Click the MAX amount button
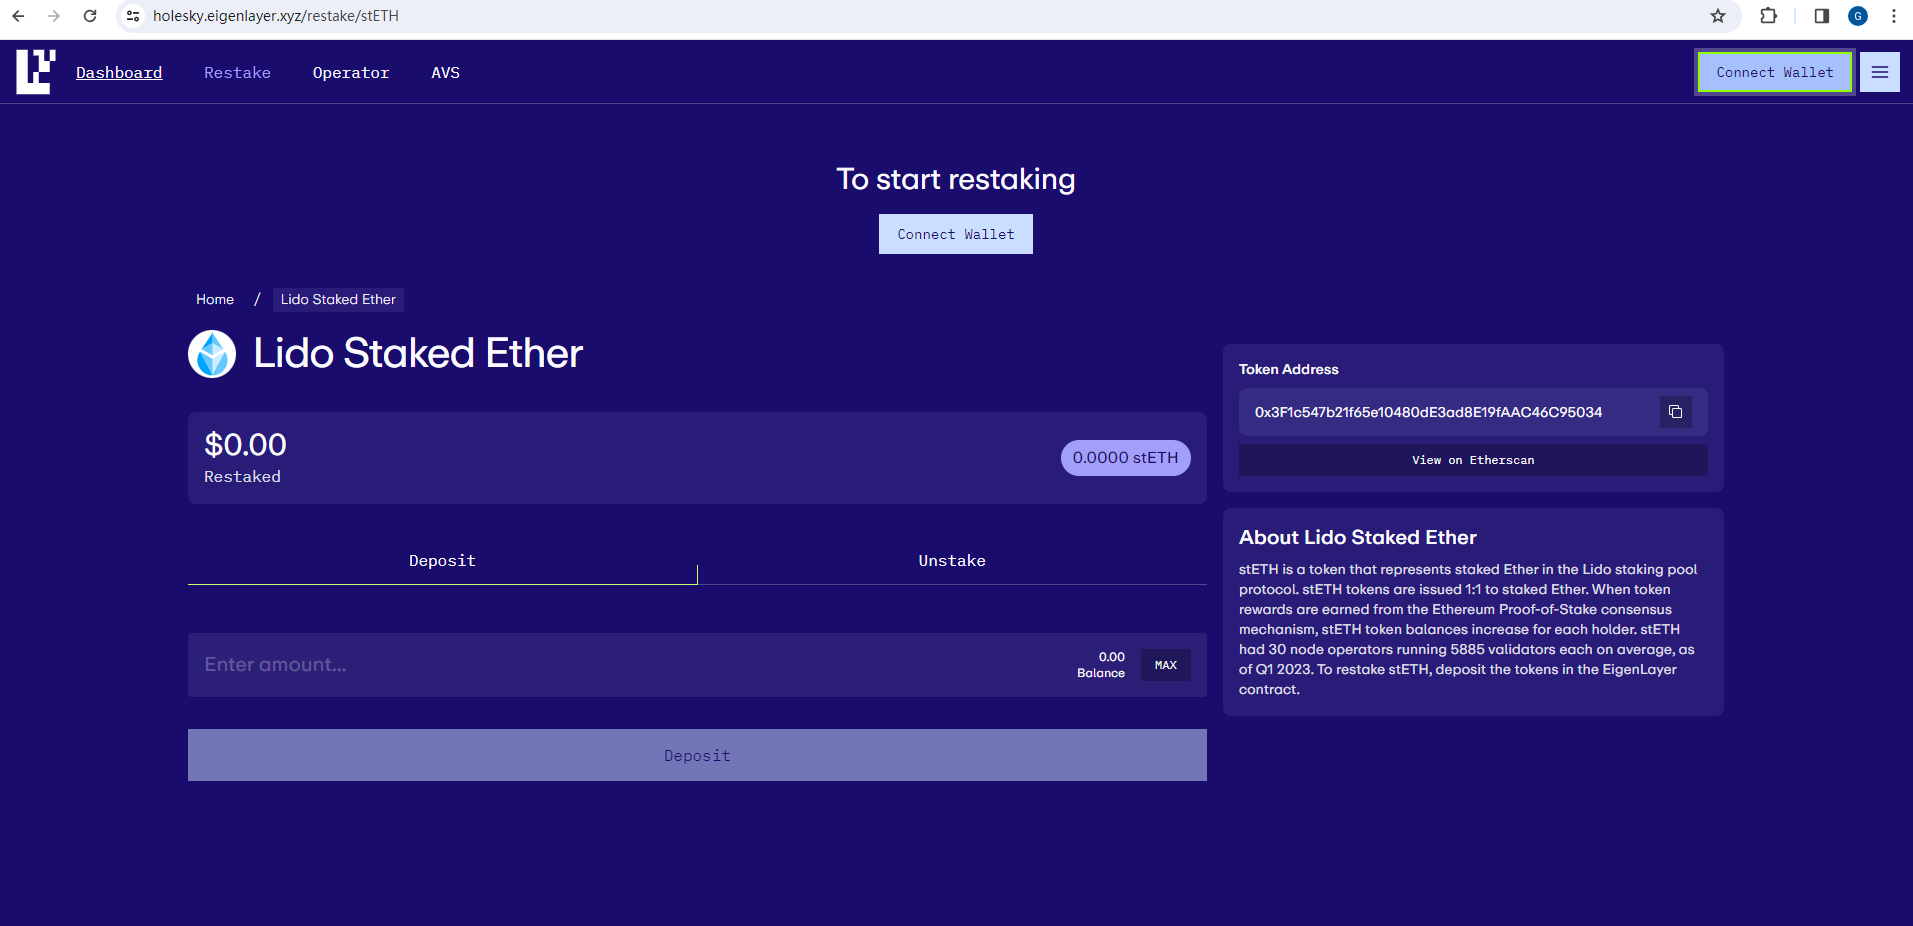The width and height of the screenshot is (1913, 926). coord(1166,665)
